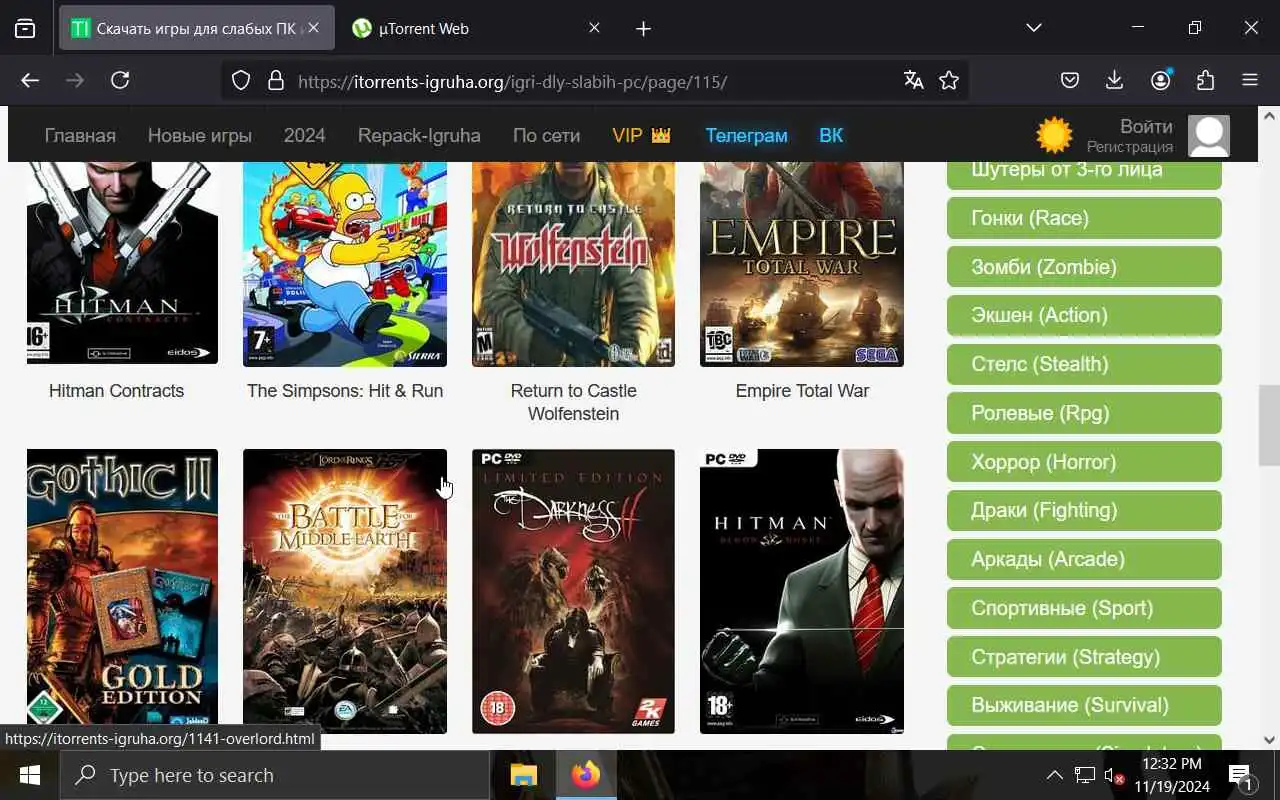Select Спортивные (Sport) category

[x=1084, y=608]
